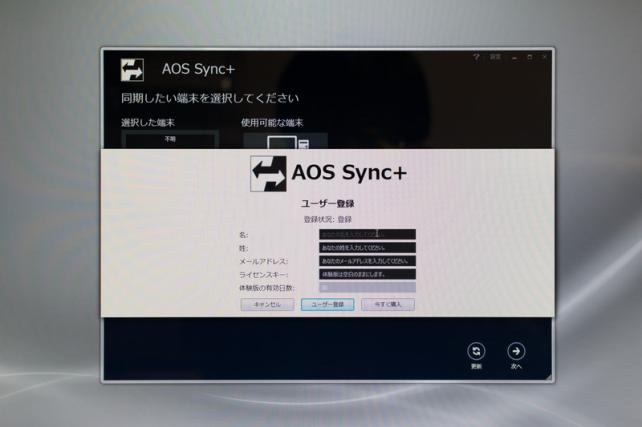Click the キャンセル (Cancel) button
The height and width of the screenshot is (427, 642).
(267, 304)
